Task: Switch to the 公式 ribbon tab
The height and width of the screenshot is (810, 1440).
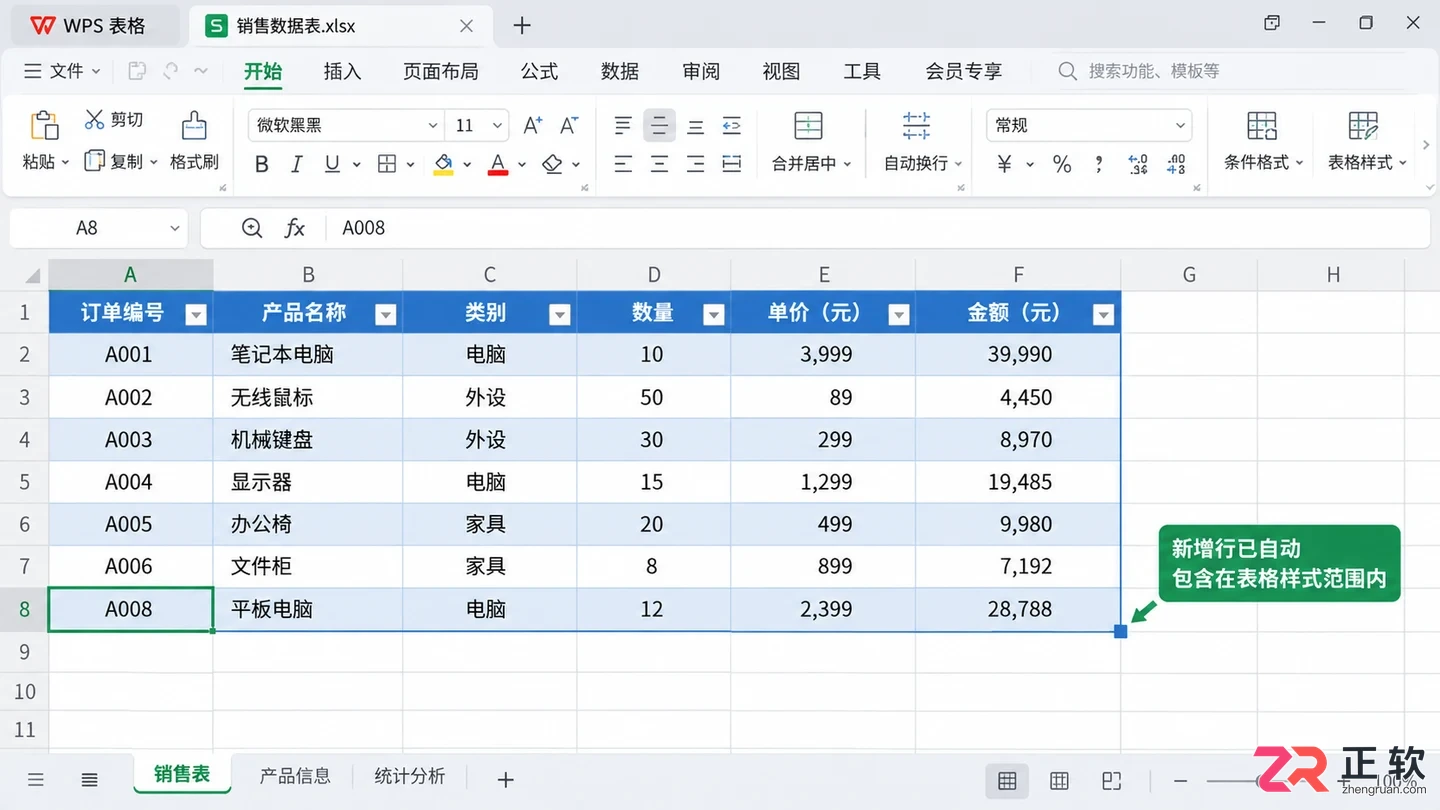Action: 539,71
